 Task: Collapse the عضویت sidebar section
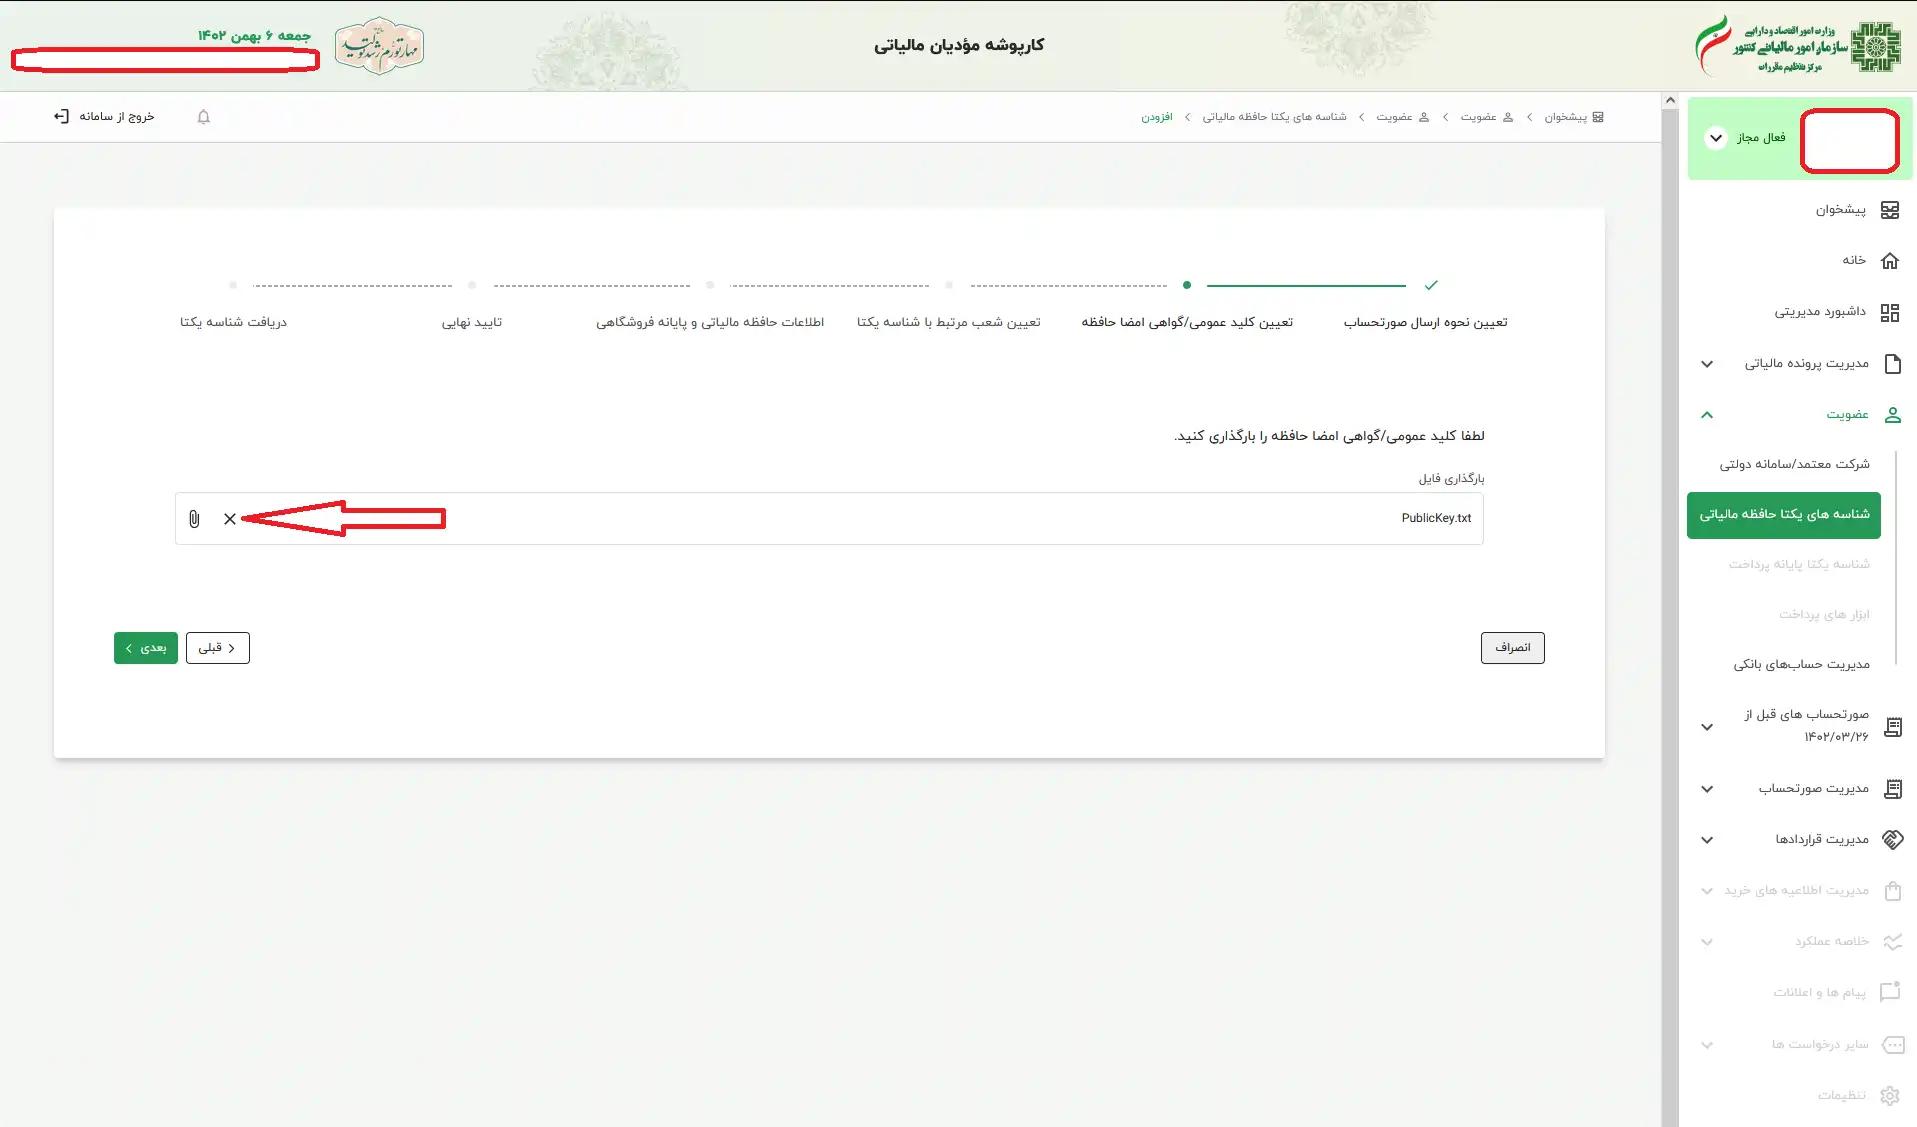[1708, 415]
